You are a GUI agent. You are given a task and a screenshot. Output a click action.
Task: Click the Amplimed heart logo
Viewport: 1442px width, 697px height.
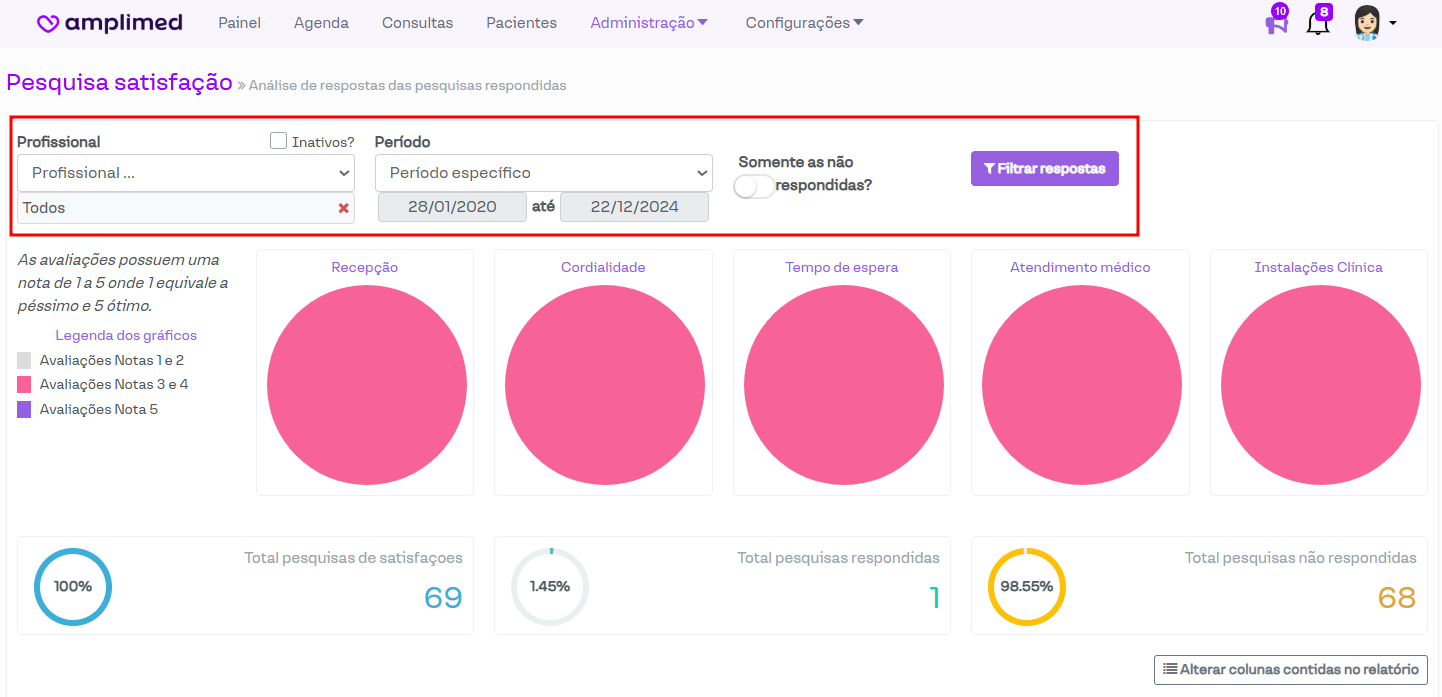pos(48,23)
